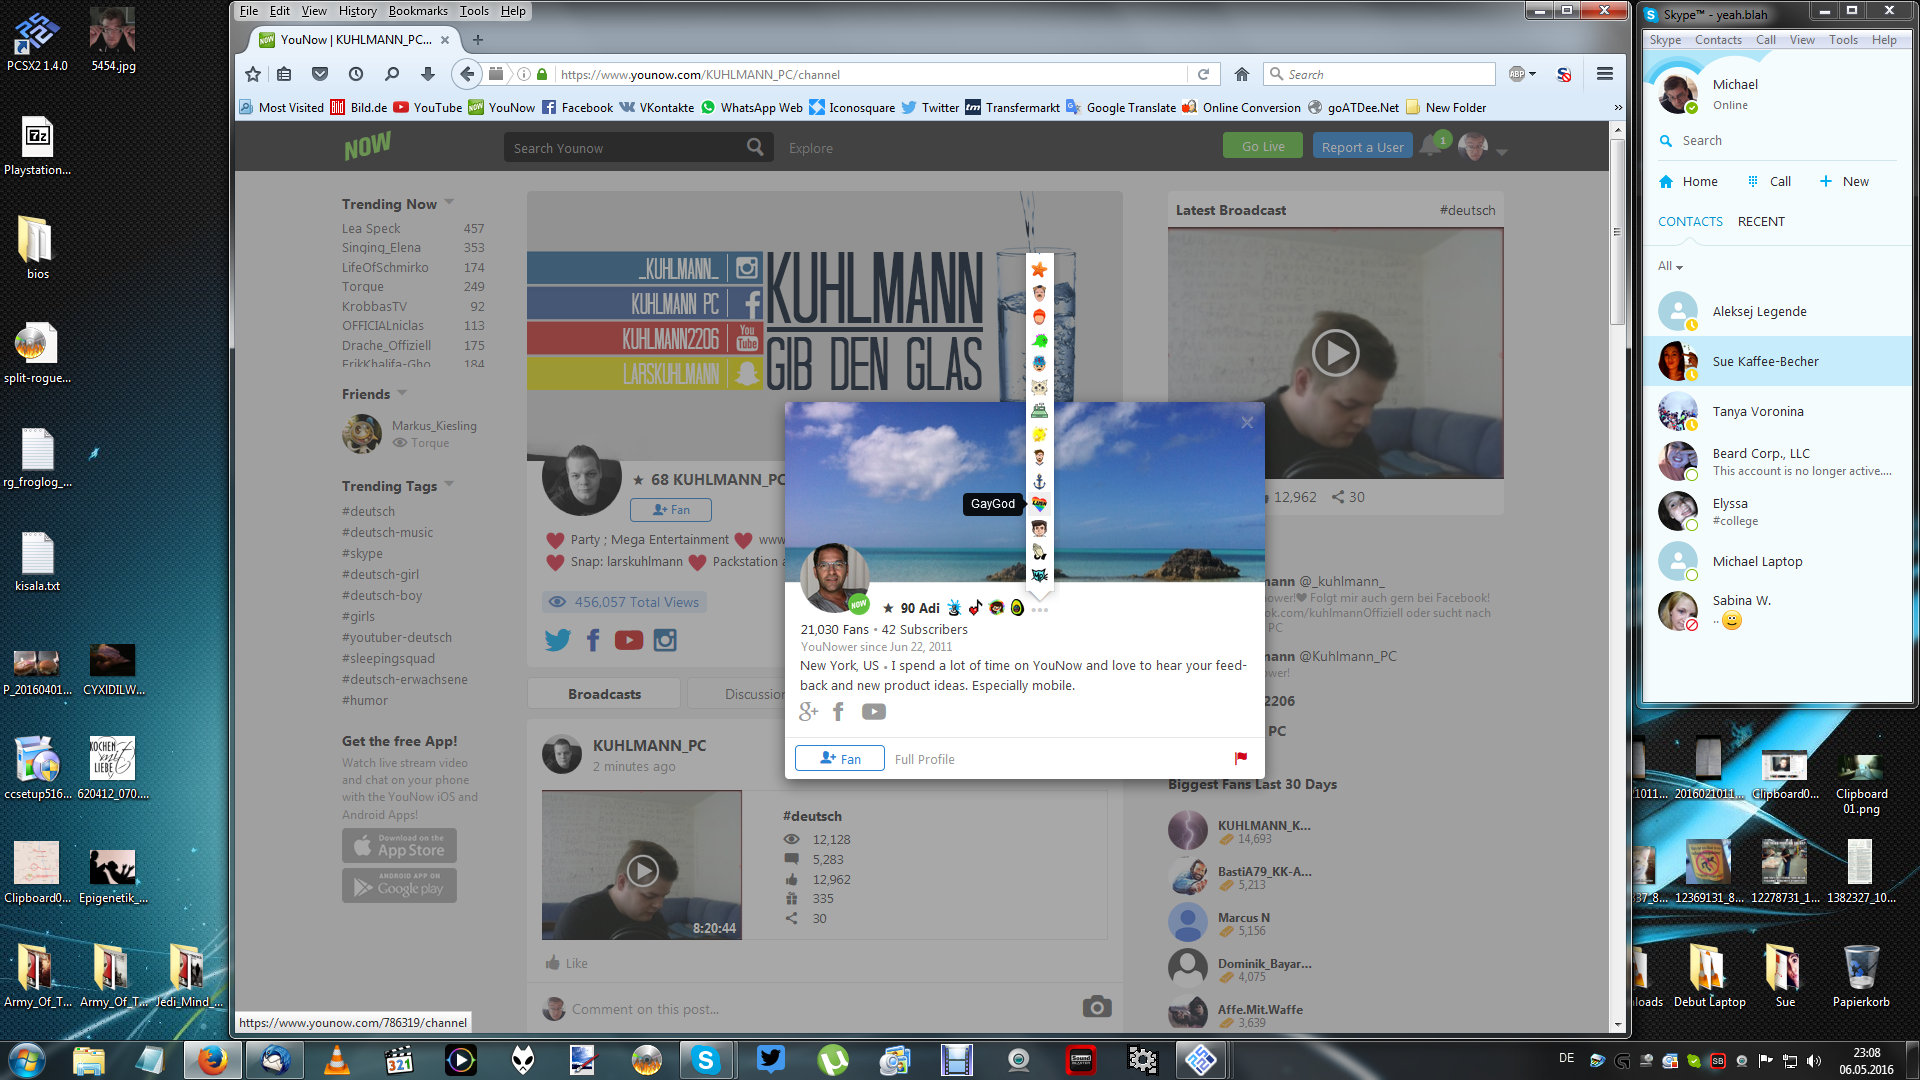The image size is (1920, 1080).
Task: Click the Like thumbs-up under the broadcast
Action: [x=566, y=963]
